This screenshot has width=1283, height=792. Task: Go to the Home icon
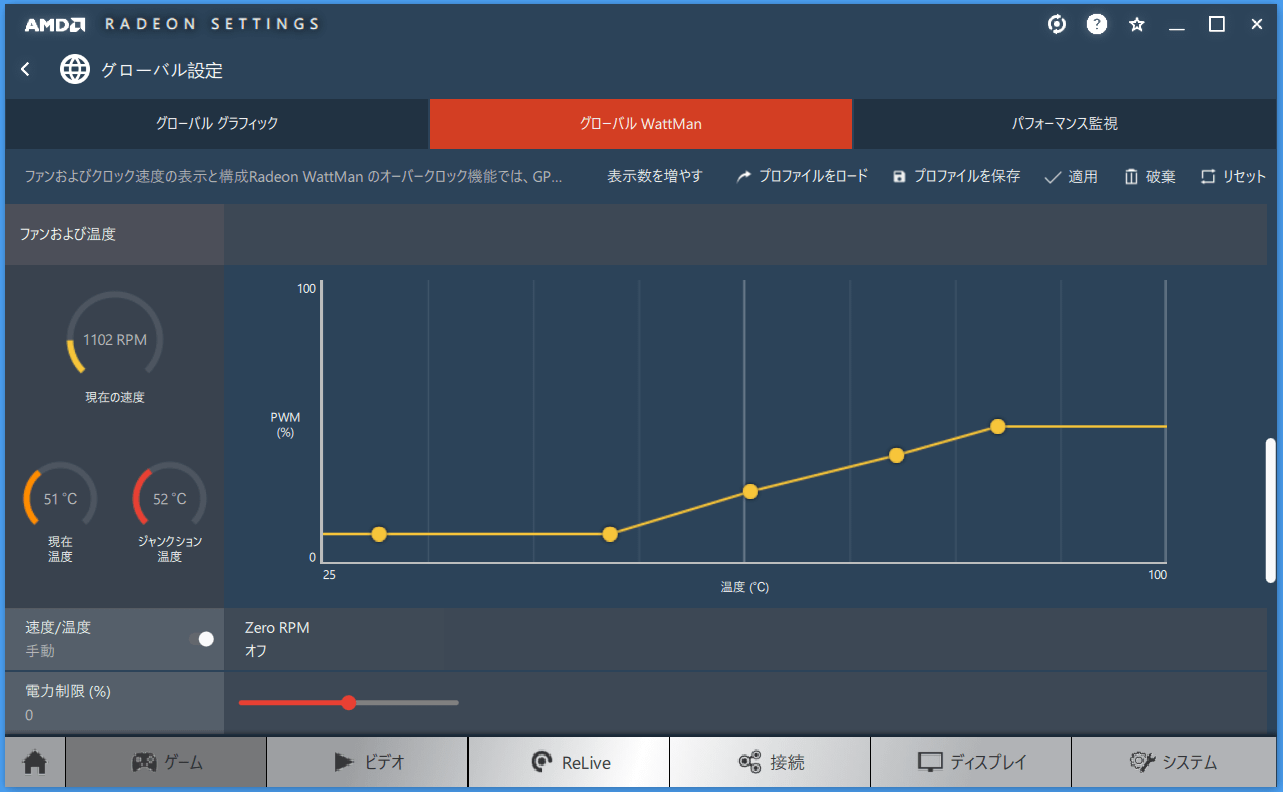(x=35, y=762)
